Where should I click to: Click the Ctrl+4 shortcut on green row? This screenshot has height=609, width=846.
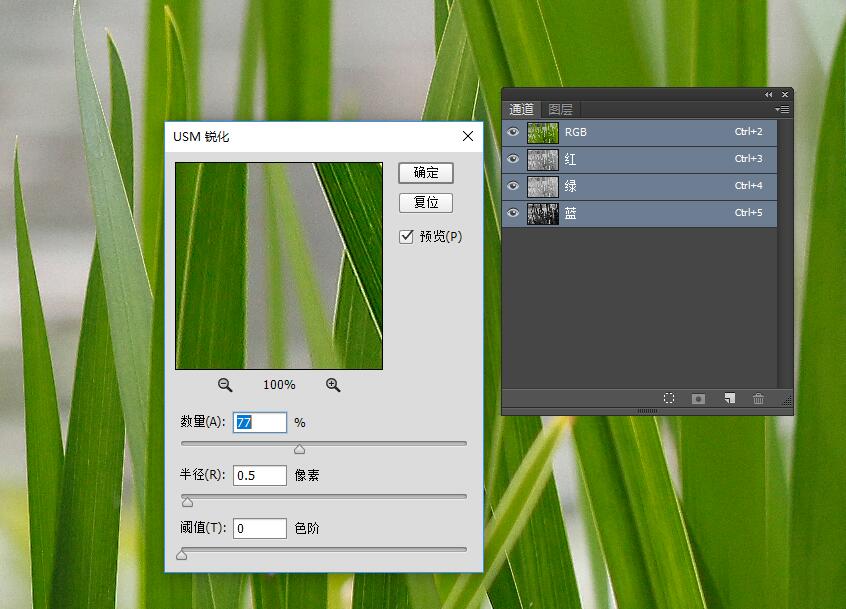coord(748,186)
